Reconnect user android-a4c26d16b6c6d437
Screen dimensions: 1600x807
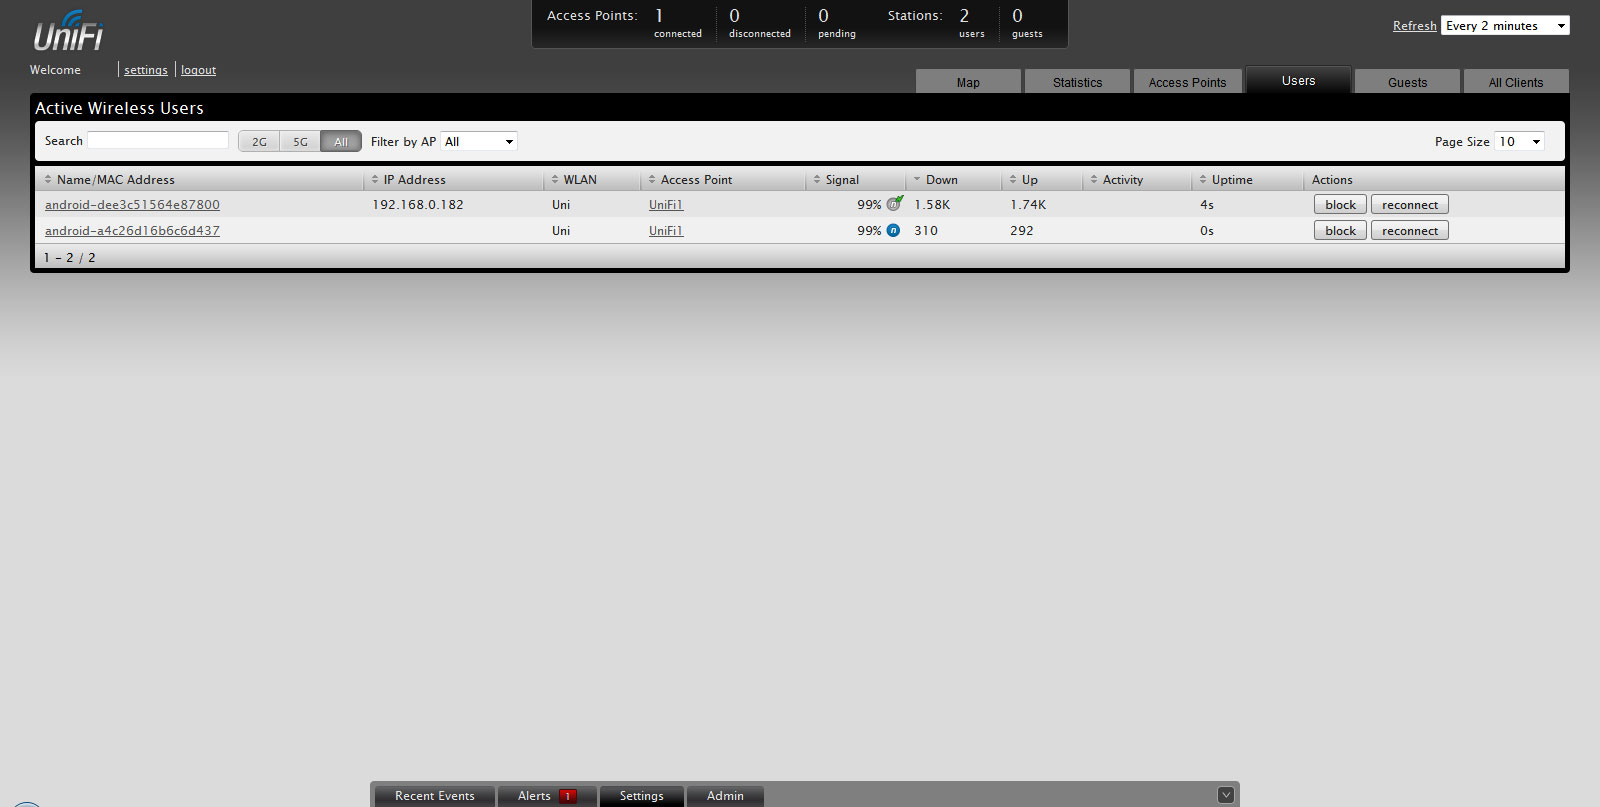[1410, 230]
